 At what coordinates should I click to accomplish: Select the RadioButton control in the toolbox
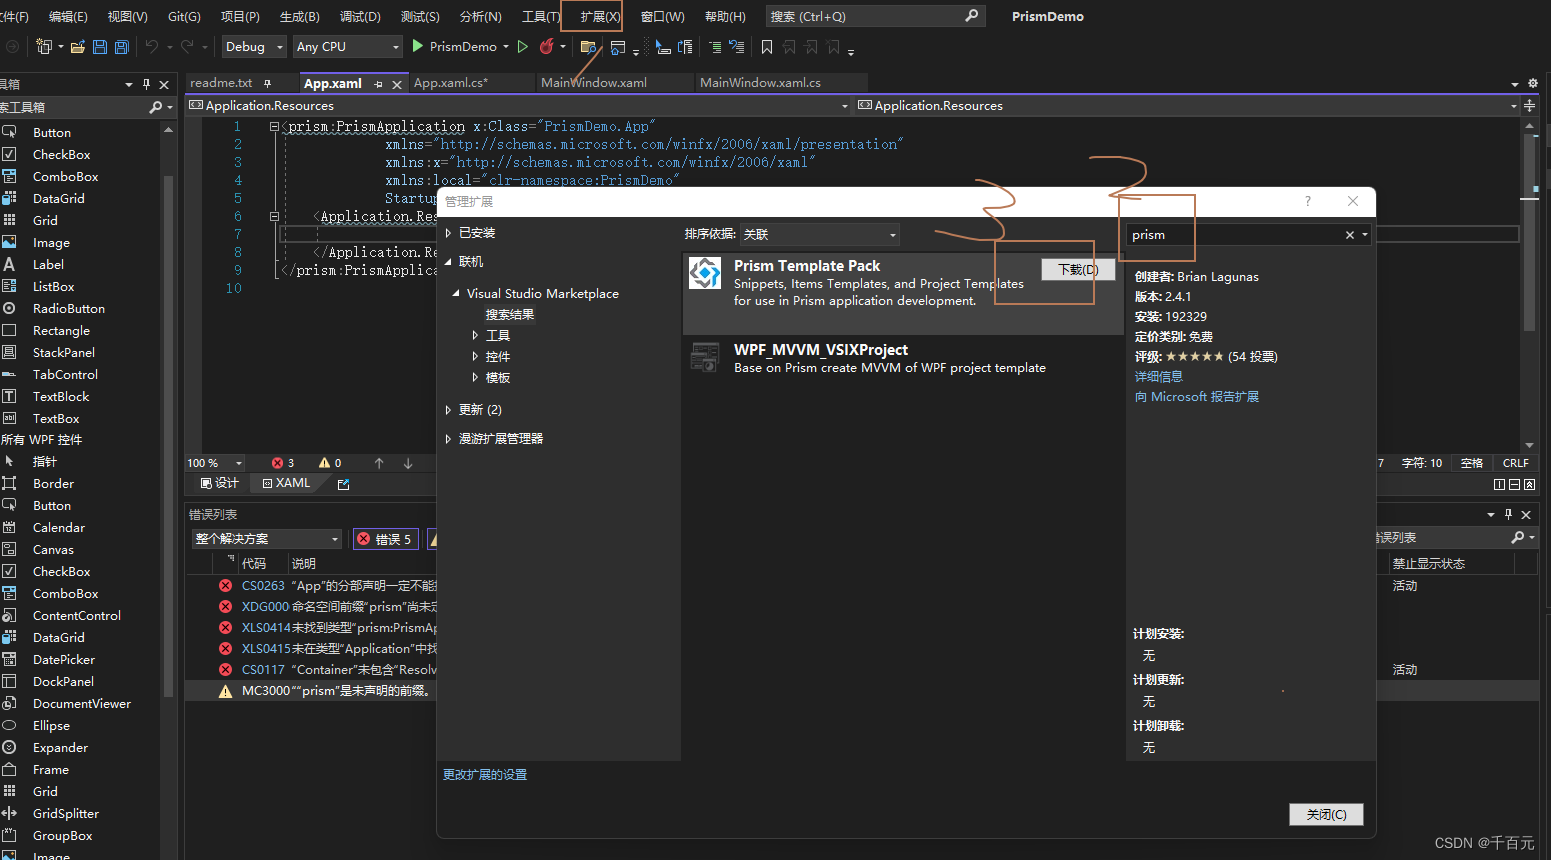coord(68,309)
